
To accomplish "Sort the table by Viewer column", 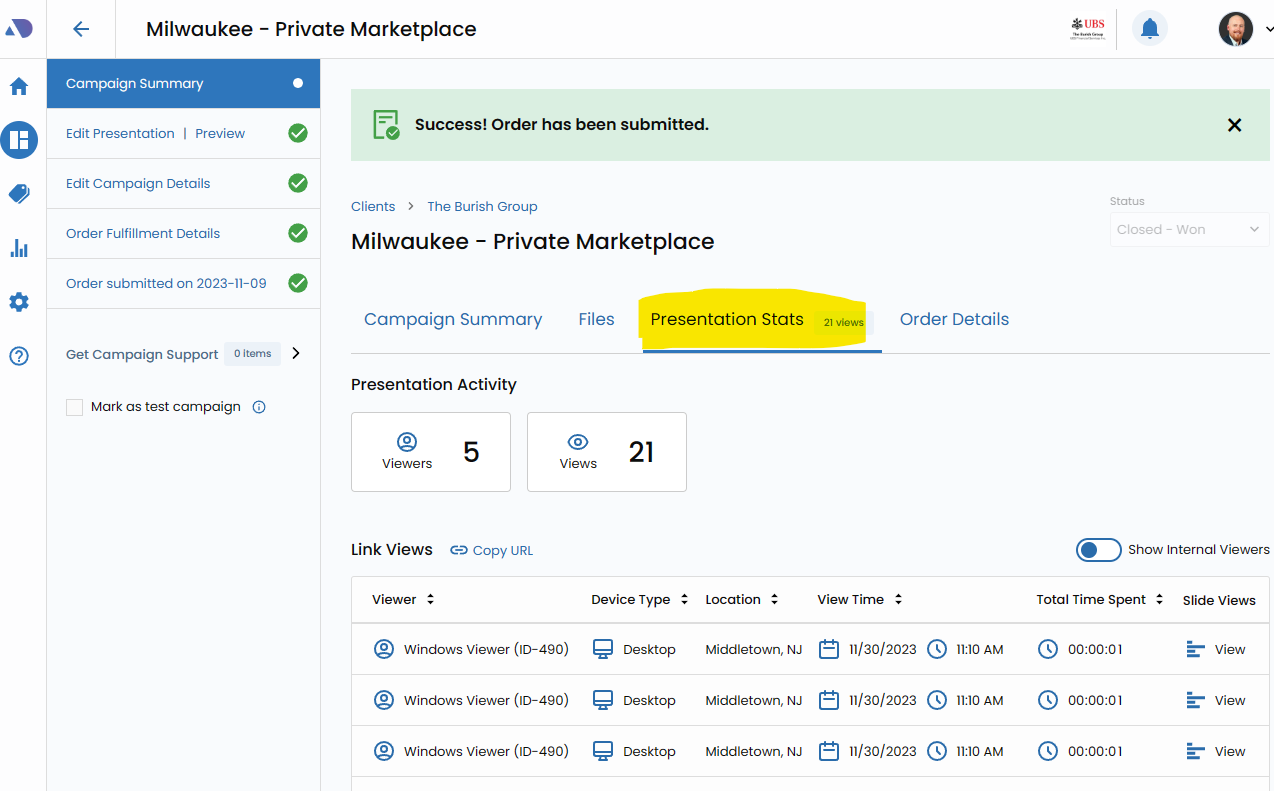I will 403,600.
